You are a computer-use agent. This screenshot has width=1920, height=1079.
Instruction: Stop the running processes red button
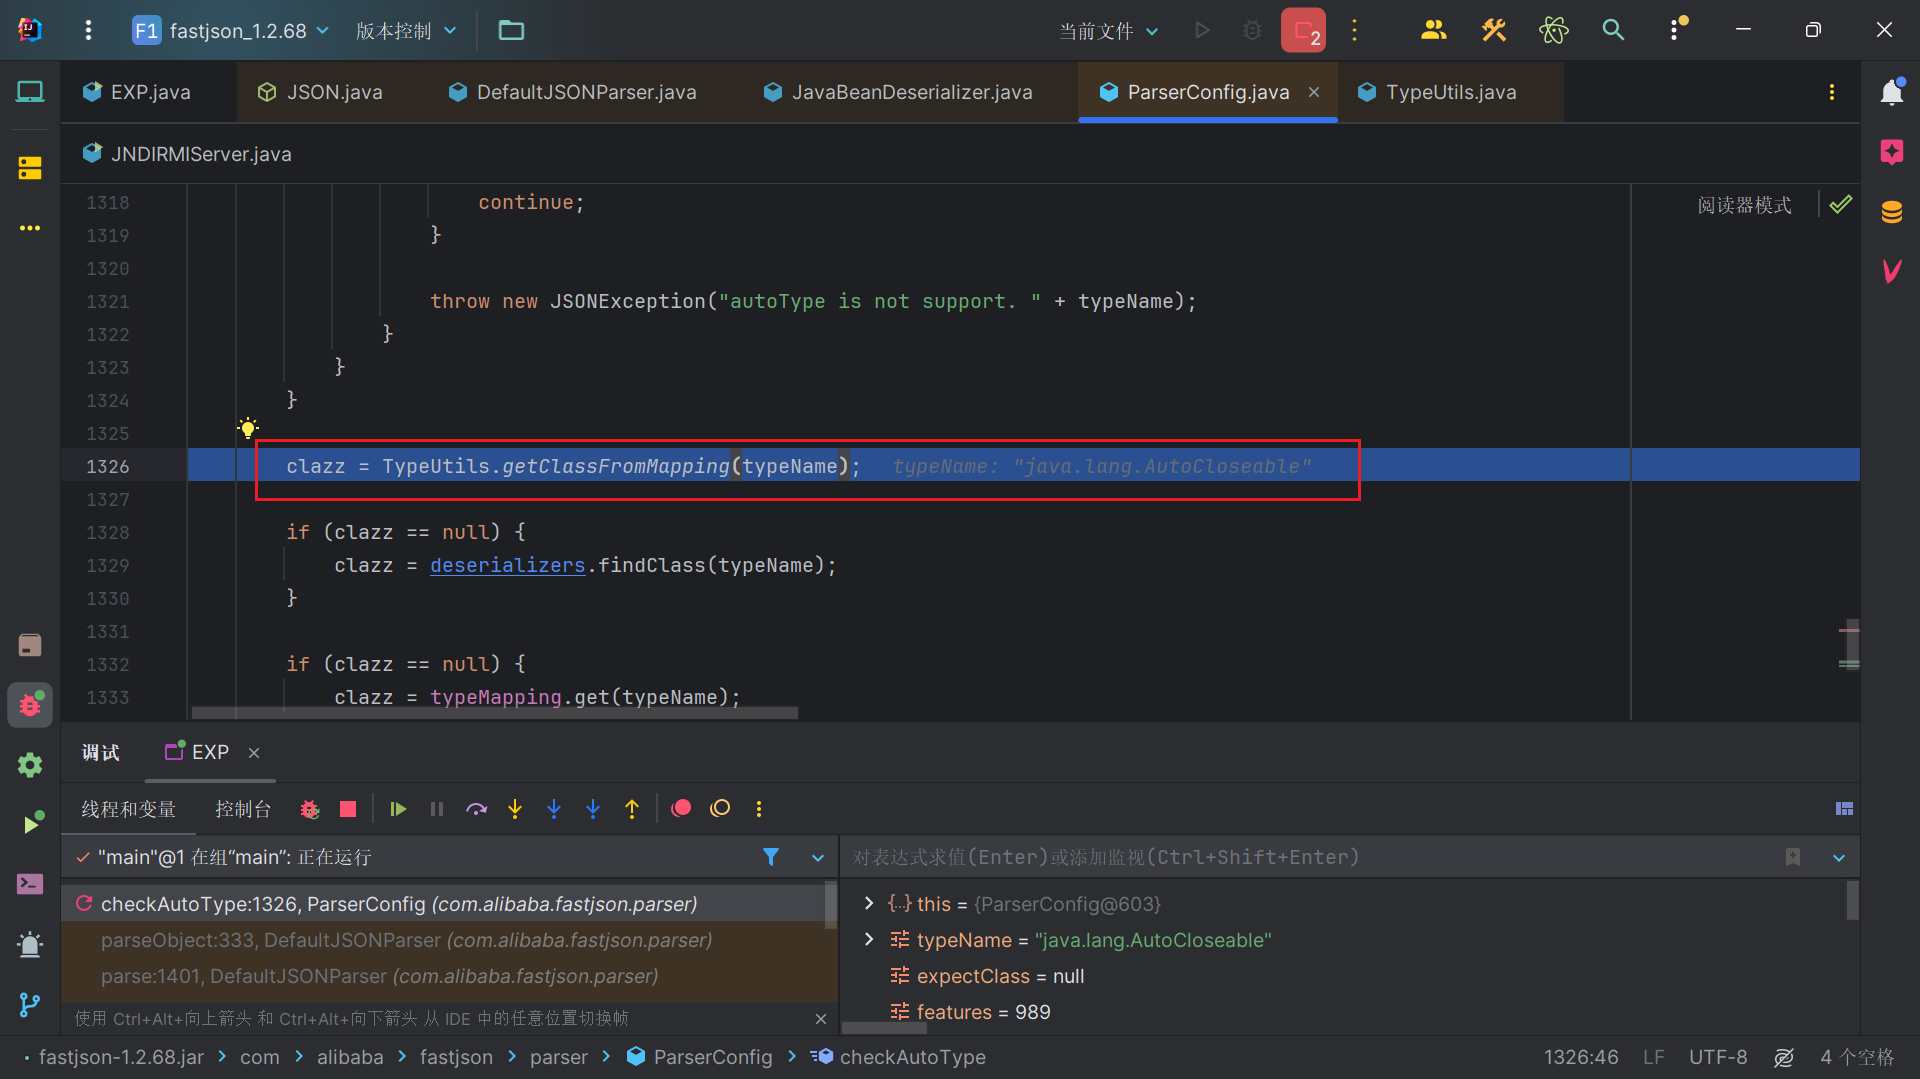tap(1304, 30)
